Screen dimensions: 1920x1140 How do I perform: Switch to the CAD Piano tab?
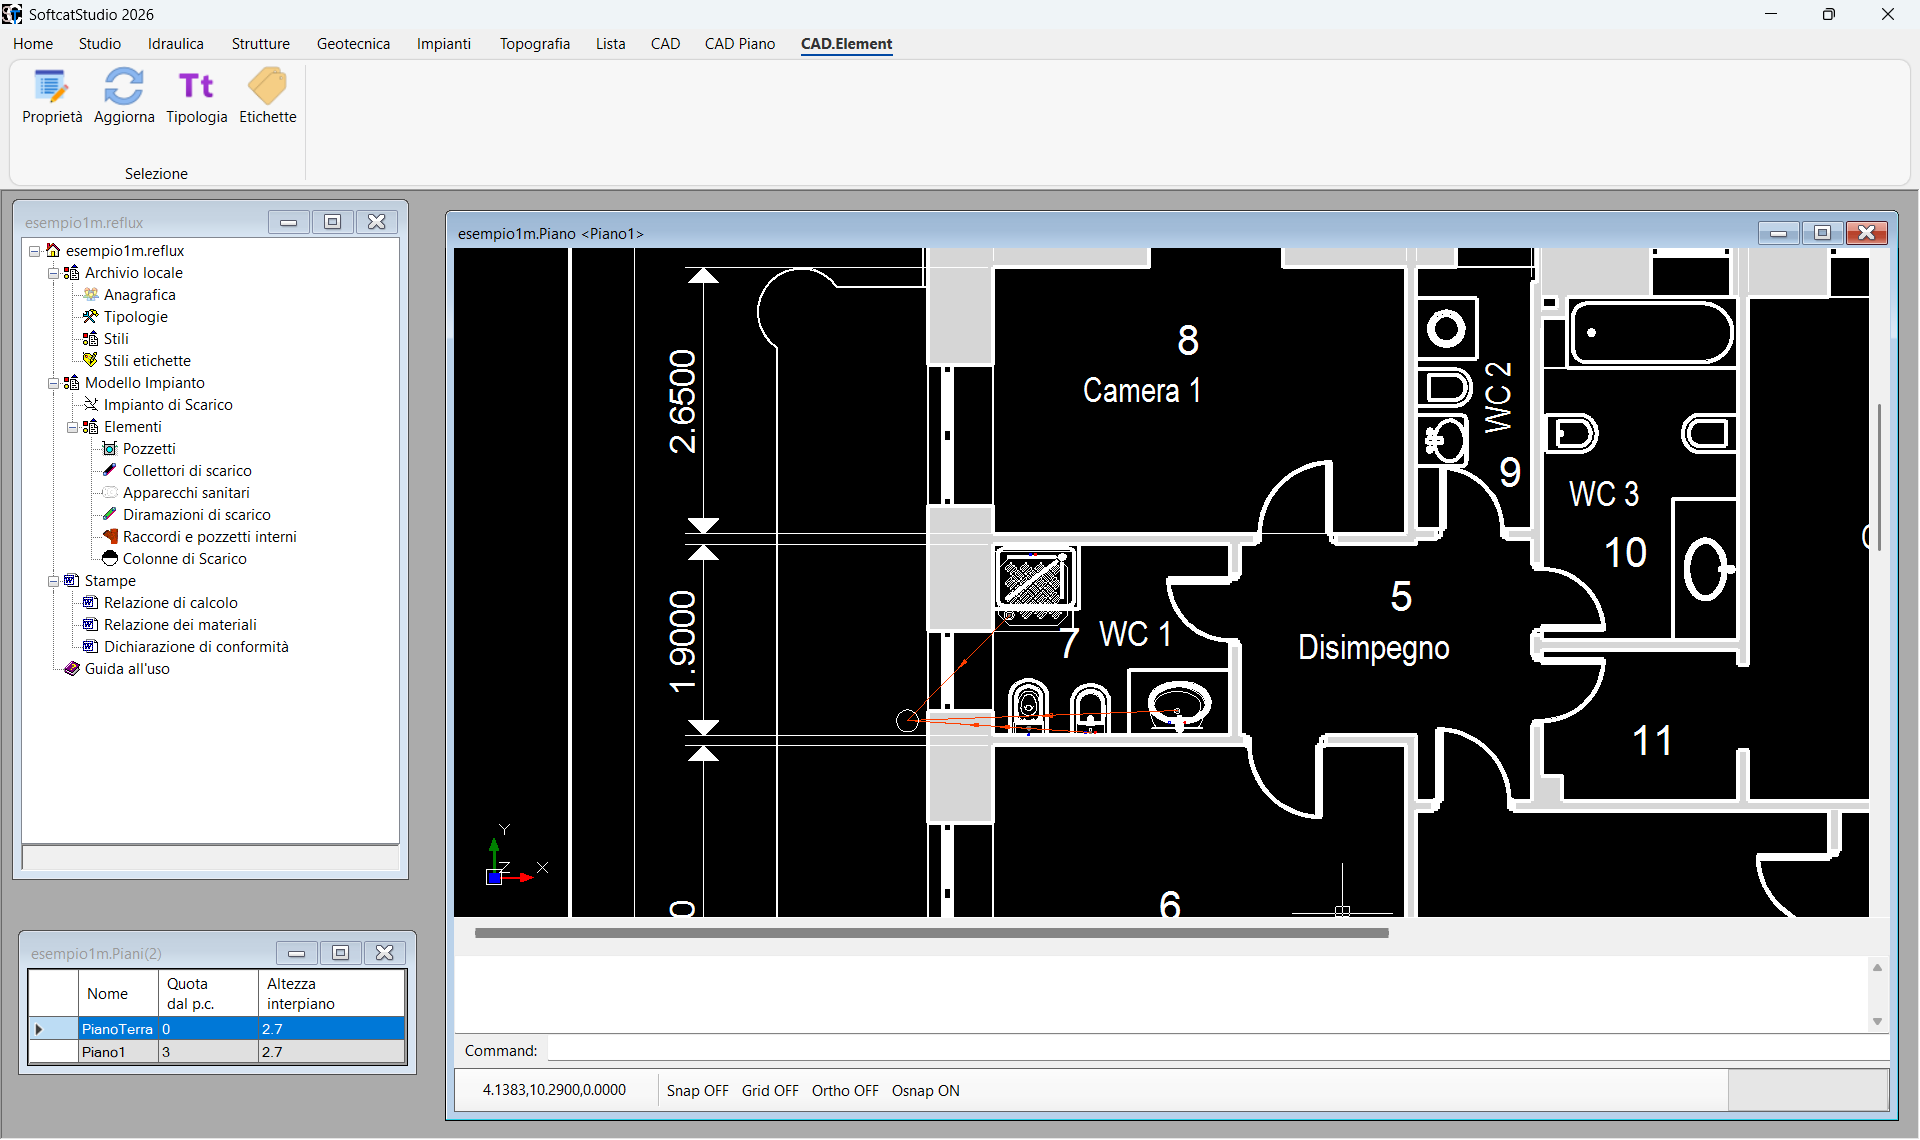pyautogui.click(x=740, y=44)
